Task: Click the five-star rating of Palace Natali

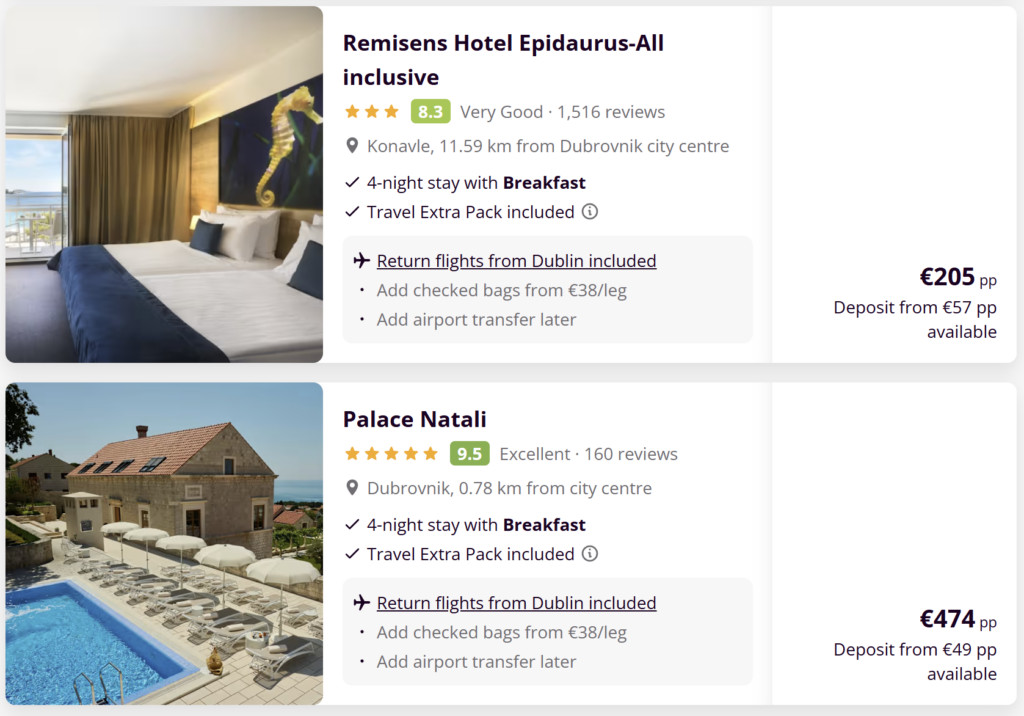Action: pos(391,453)
